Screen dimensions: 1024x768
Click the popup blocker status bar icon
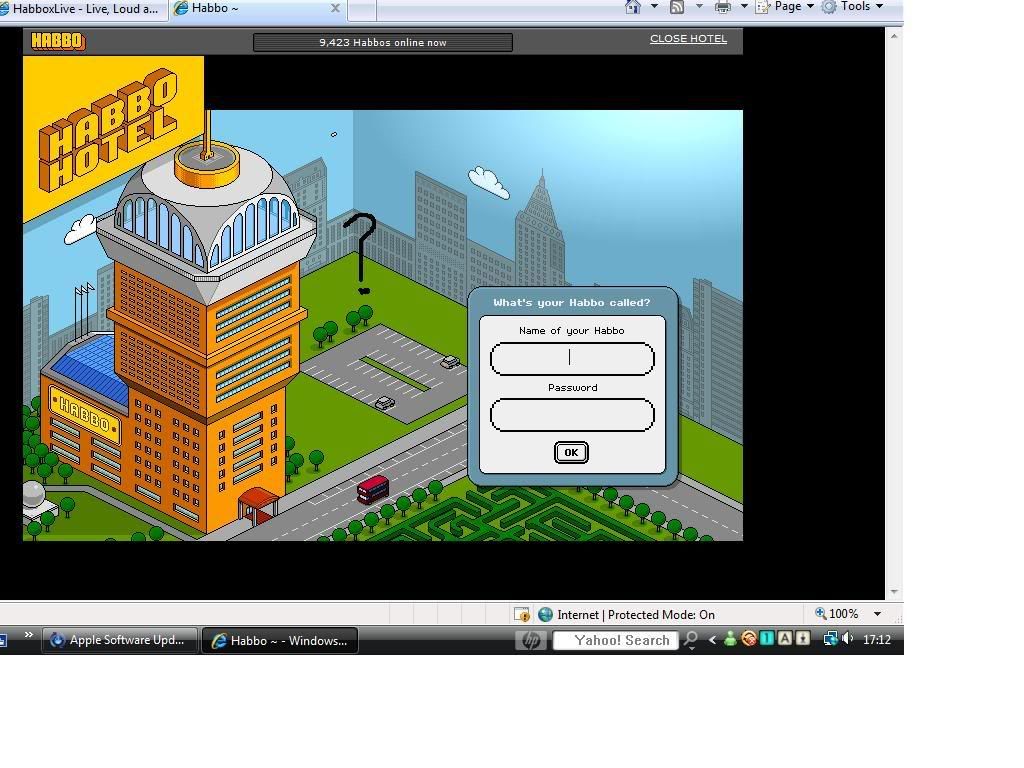521,614
